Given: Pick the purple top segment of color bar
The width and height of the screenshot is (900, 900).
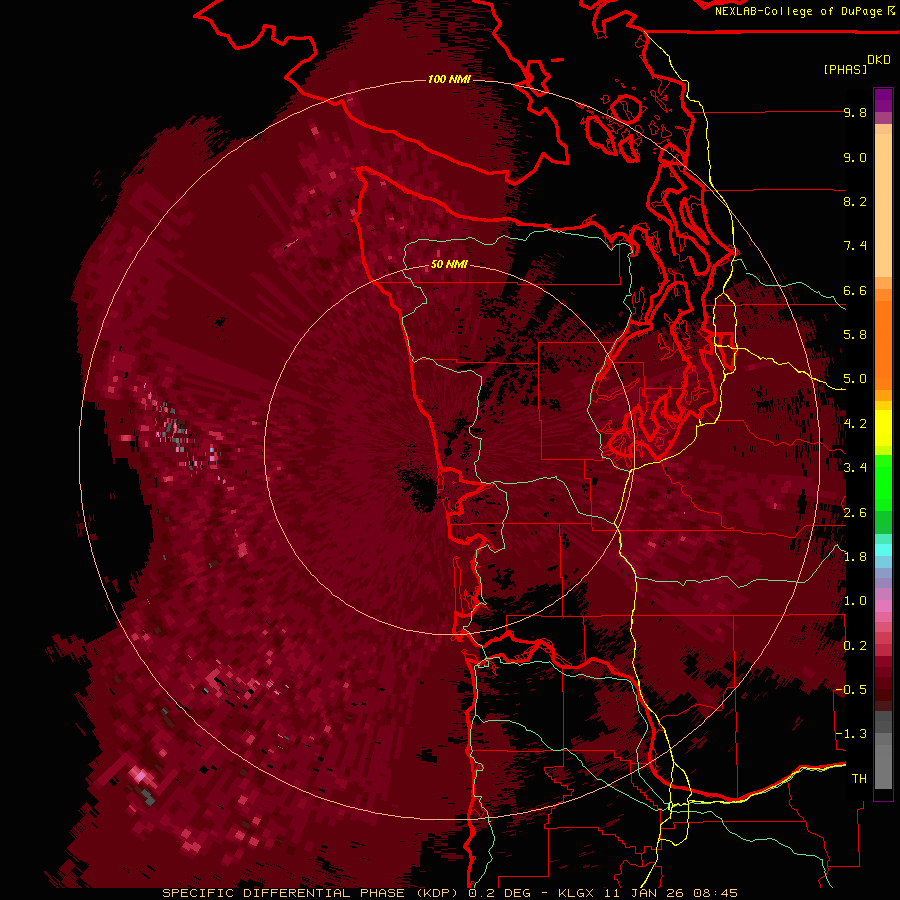Looking at the screenshot, I should (x=883, y=100).
